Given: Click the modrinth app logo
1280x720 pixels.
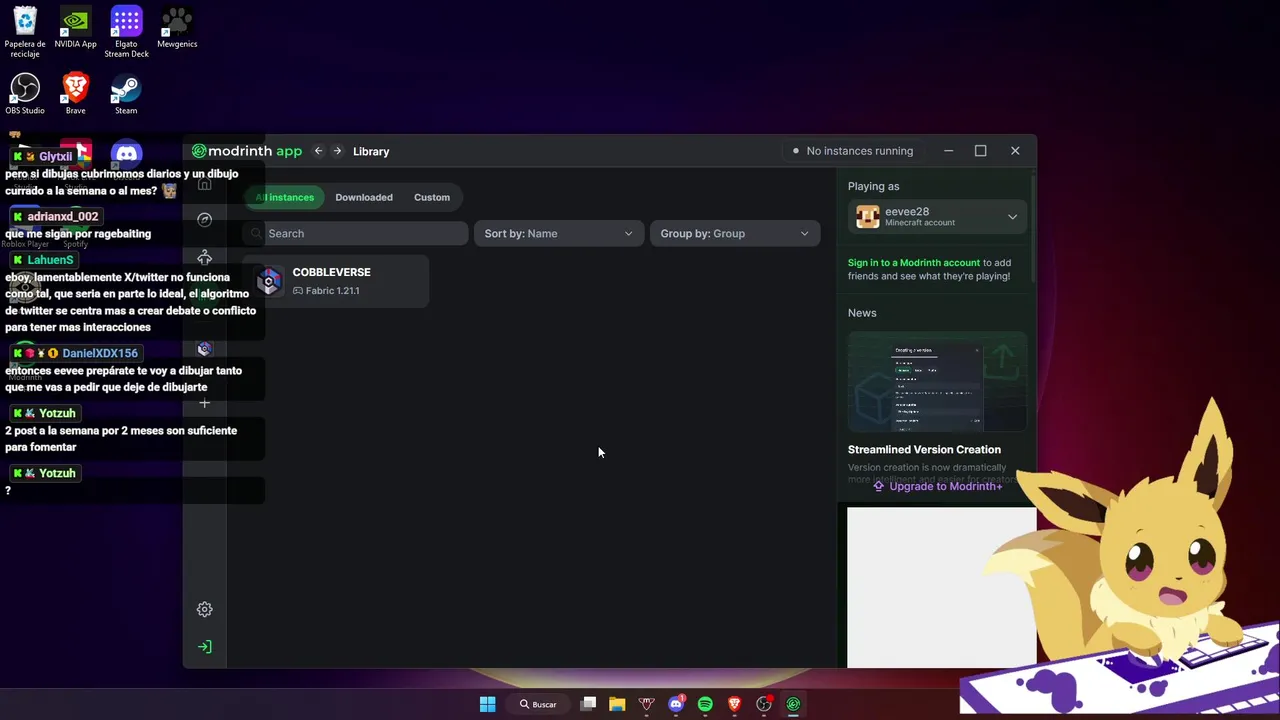Looking at the screenshot, I should 247,151.
